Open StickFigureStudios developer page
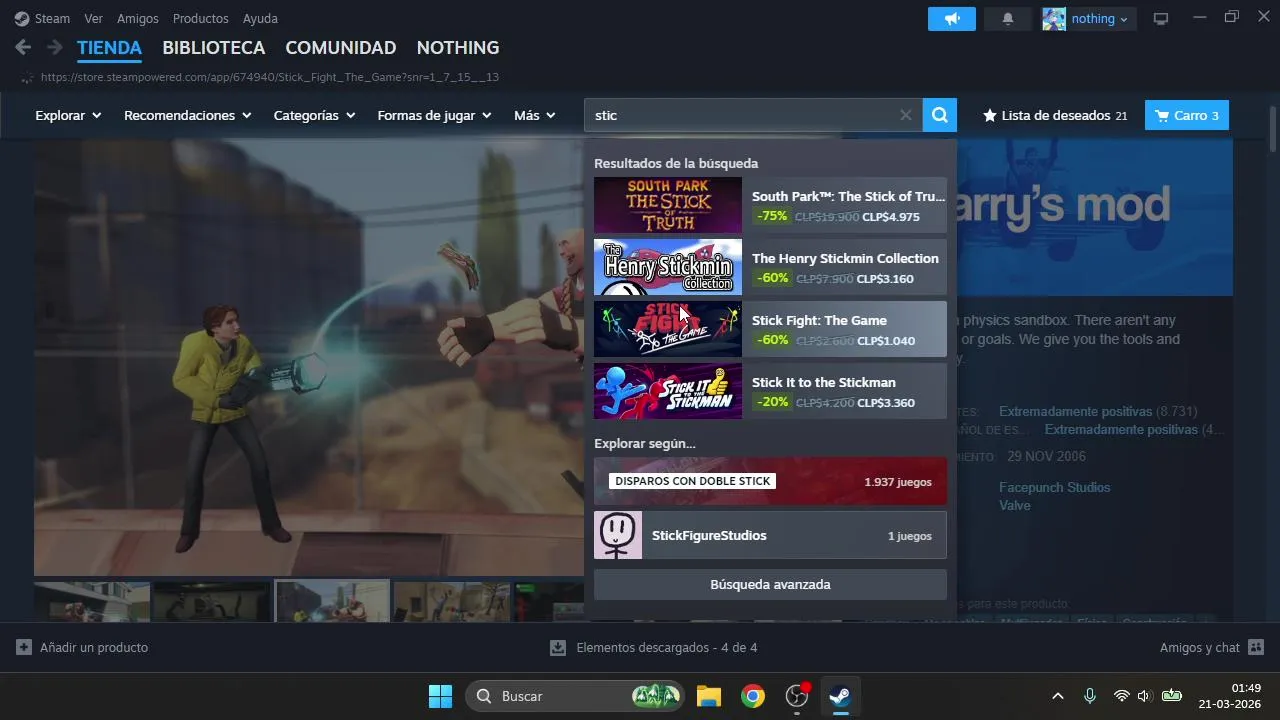Screen dimensions: 1280x720 tap(770, 535)
